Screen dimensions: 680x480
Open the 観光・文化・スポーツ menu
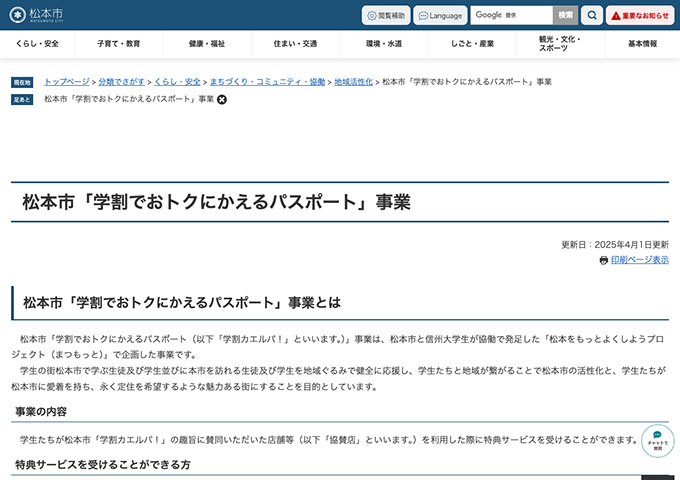point(560,44)
